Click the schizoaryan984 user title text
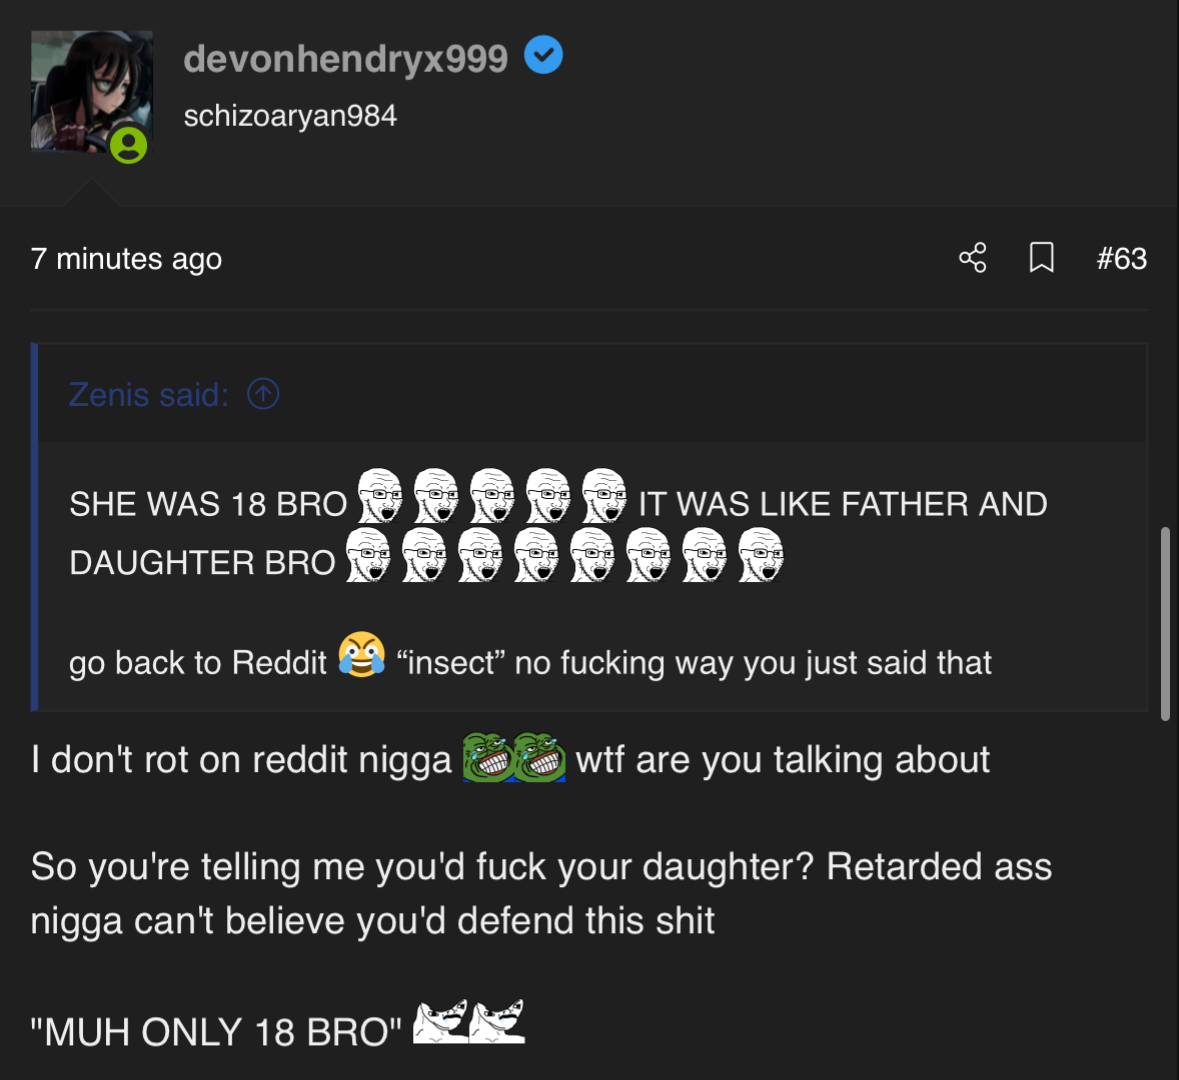Viewport: 1179px width, 1080px height. [x=290, y=116]
